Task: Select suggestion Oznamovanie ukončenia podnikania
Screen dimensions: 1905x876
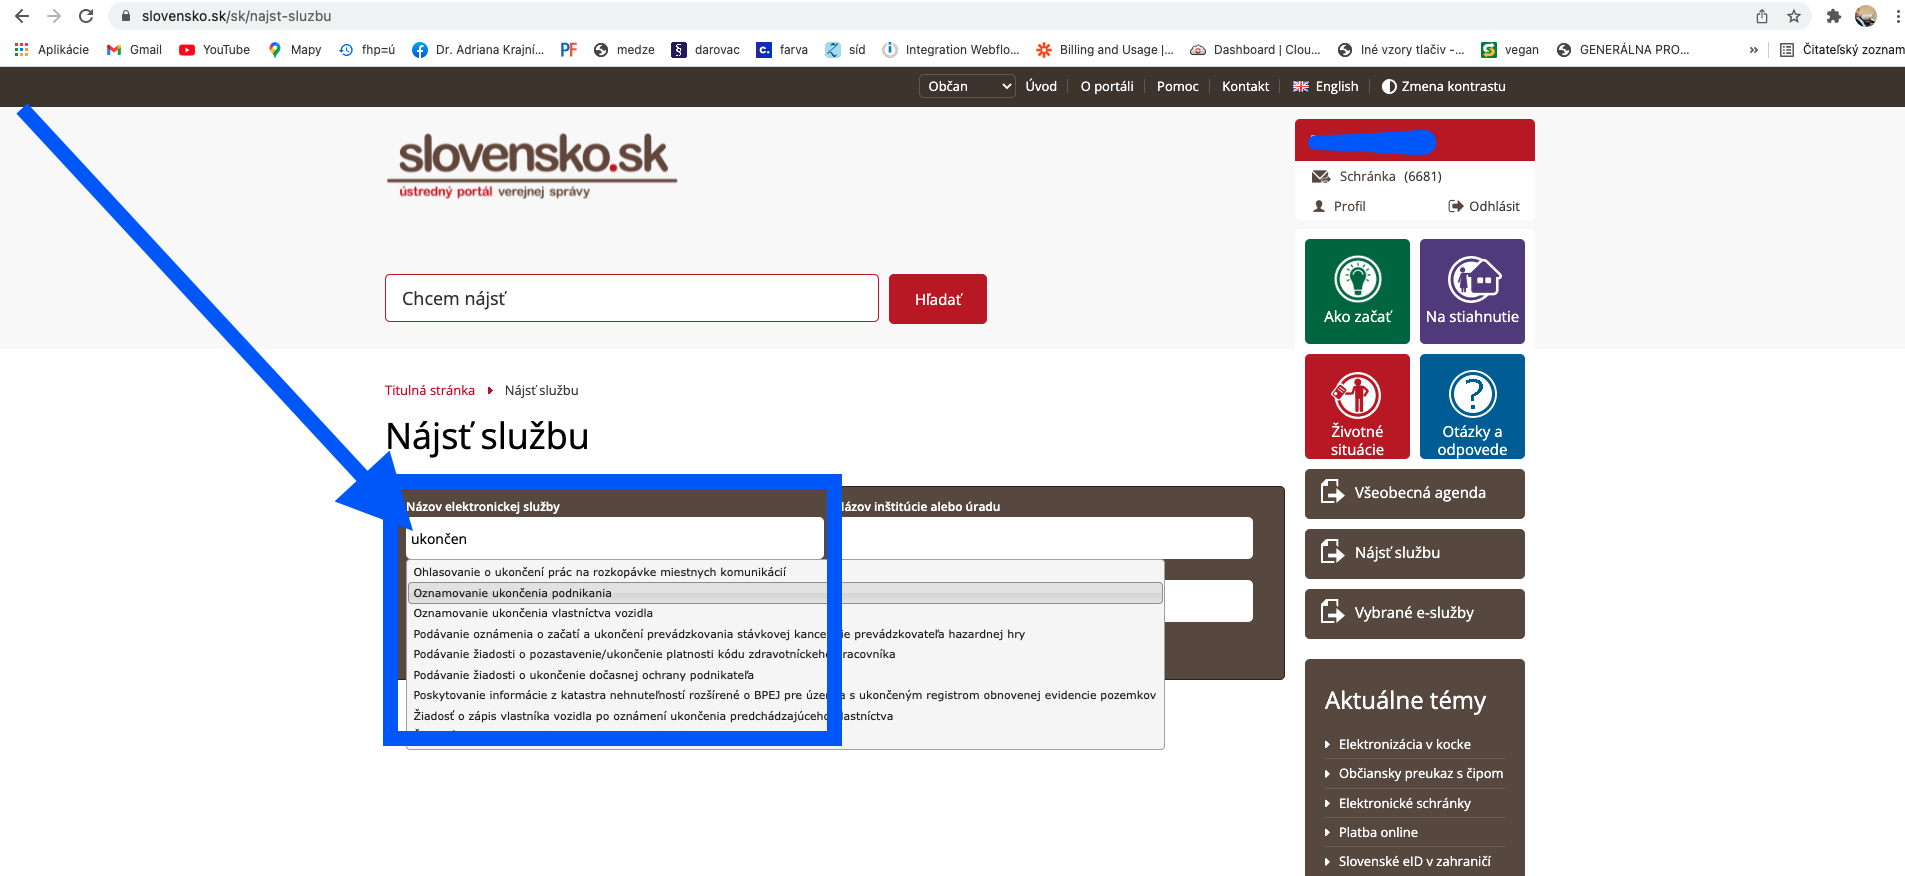Action: point(785,593)
